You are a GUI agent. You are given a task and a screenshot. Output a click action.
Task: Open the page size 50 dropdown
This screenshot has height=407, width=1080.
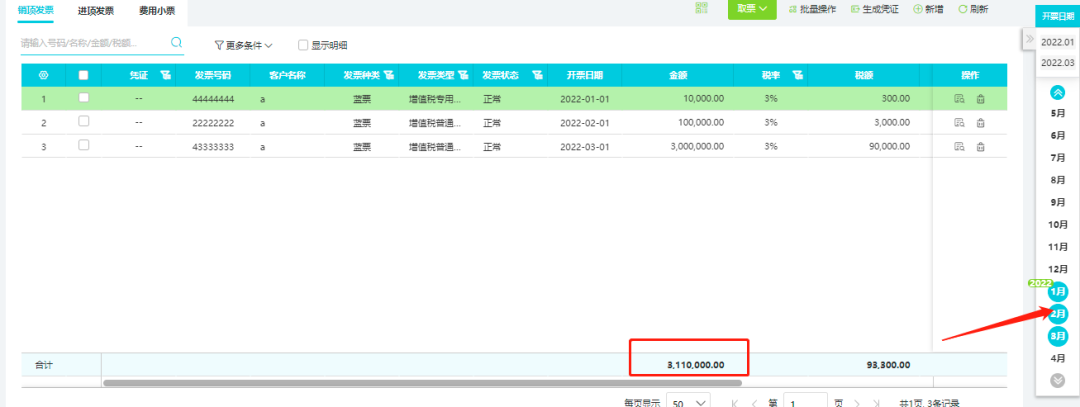(x=688, y=401)
